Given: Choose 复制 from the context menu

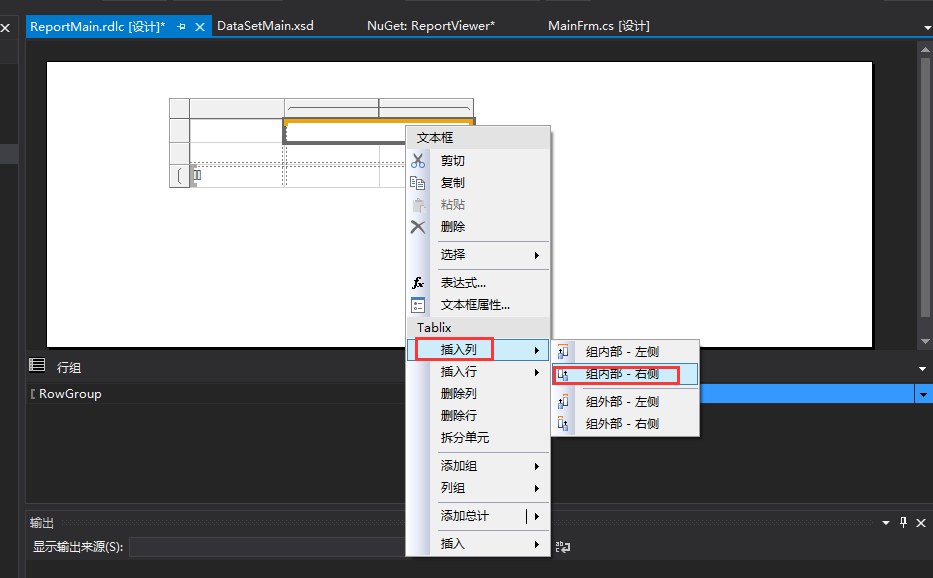Looking at the screenshot, I should 478,183.
